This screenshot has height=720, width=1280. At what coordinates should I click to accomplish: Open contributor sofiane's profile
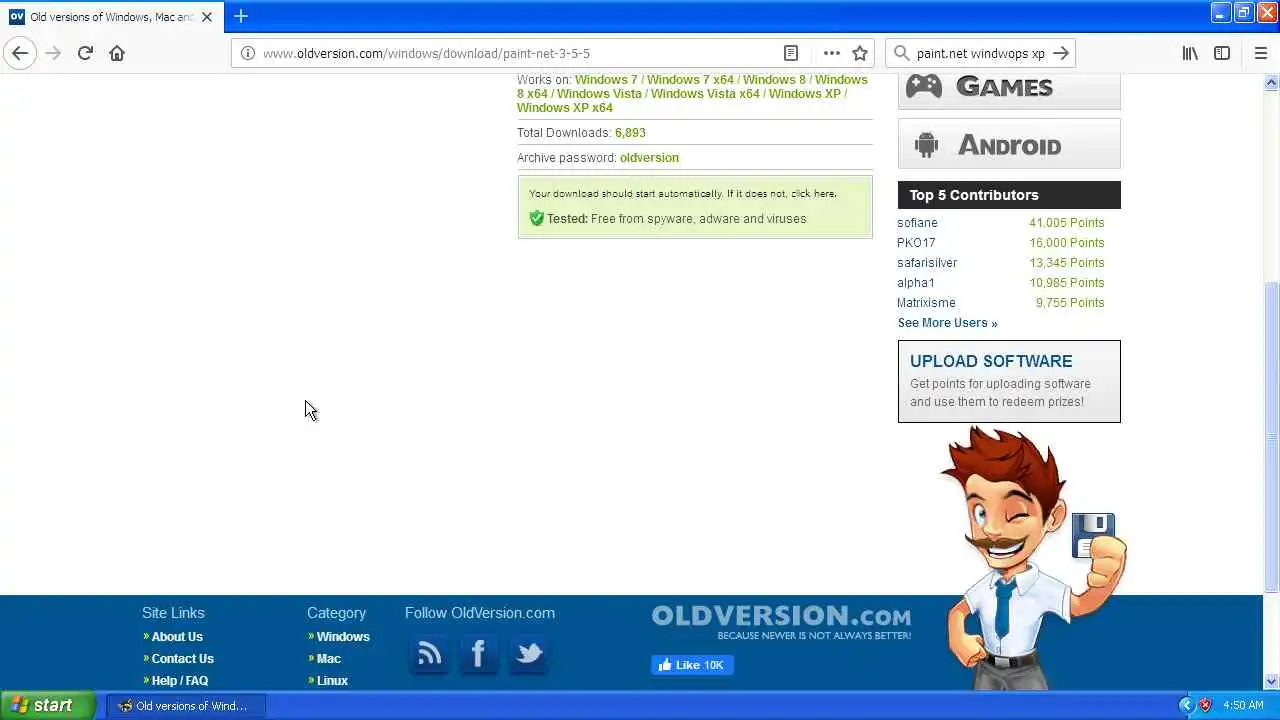pyautogui.click(x=917, y=223)
